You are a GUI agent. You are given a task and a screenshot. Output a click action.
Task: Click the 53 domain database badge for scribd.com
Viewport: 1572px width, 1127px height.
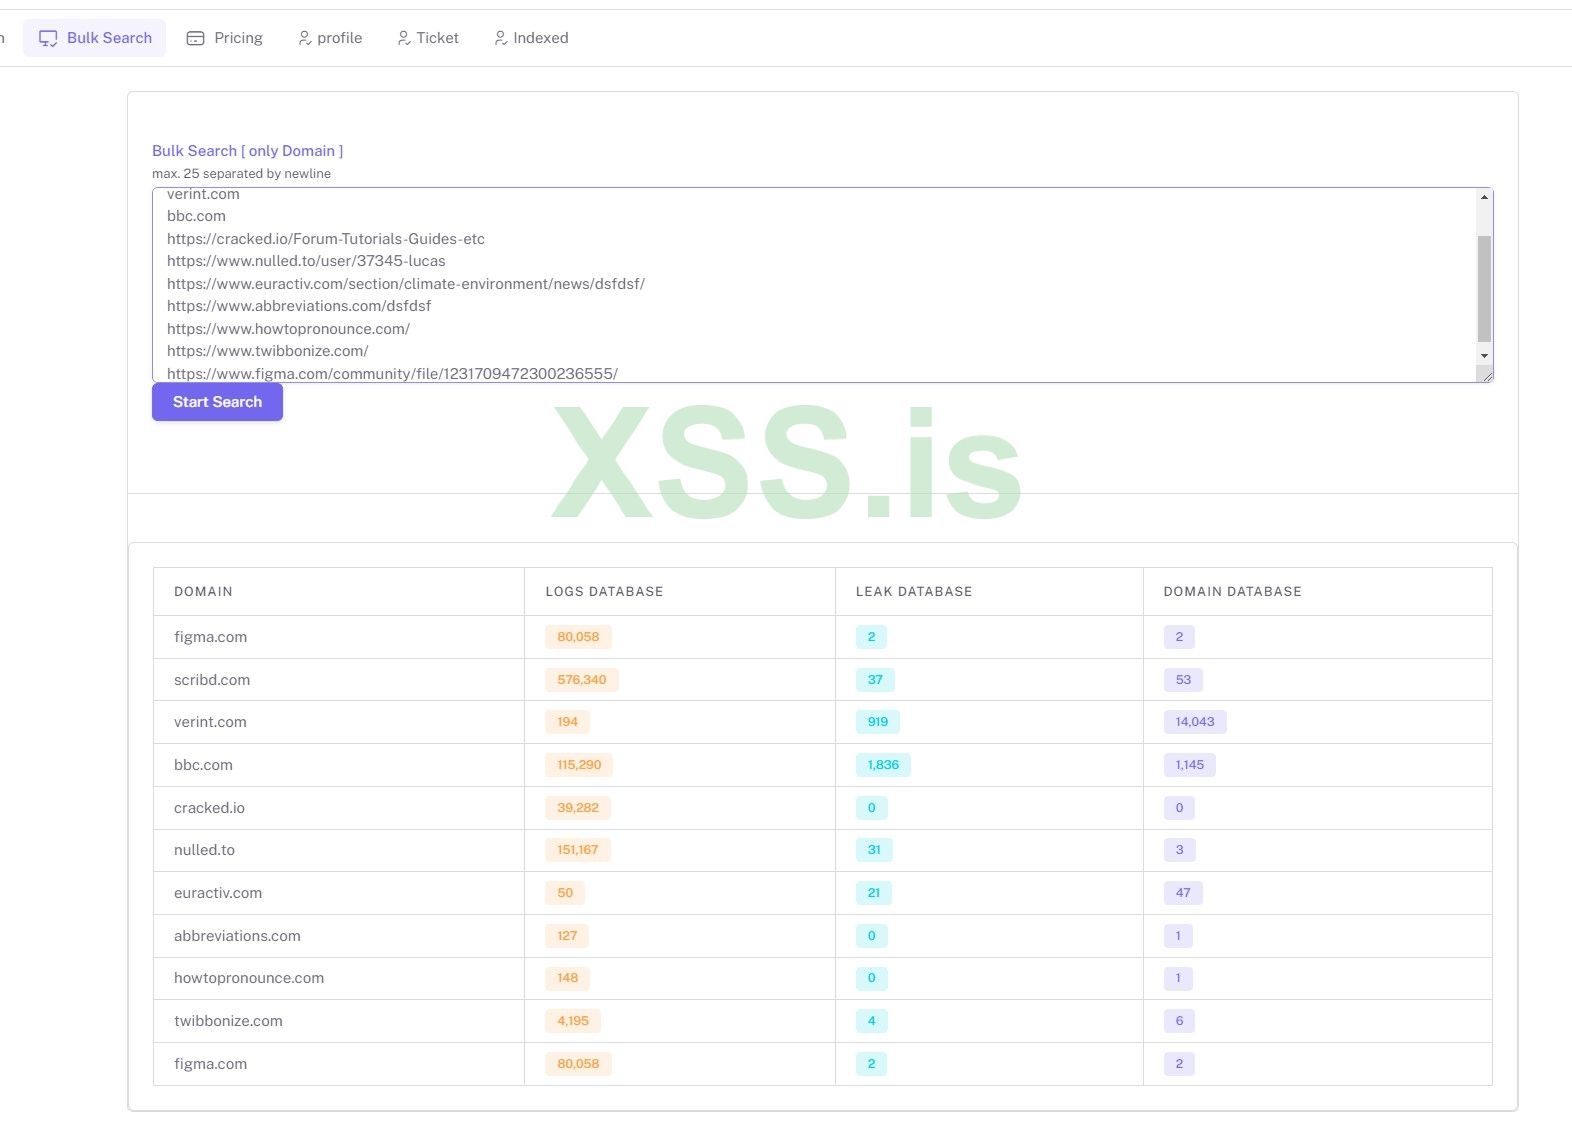pyautogui.click(x=1183, y=680)
